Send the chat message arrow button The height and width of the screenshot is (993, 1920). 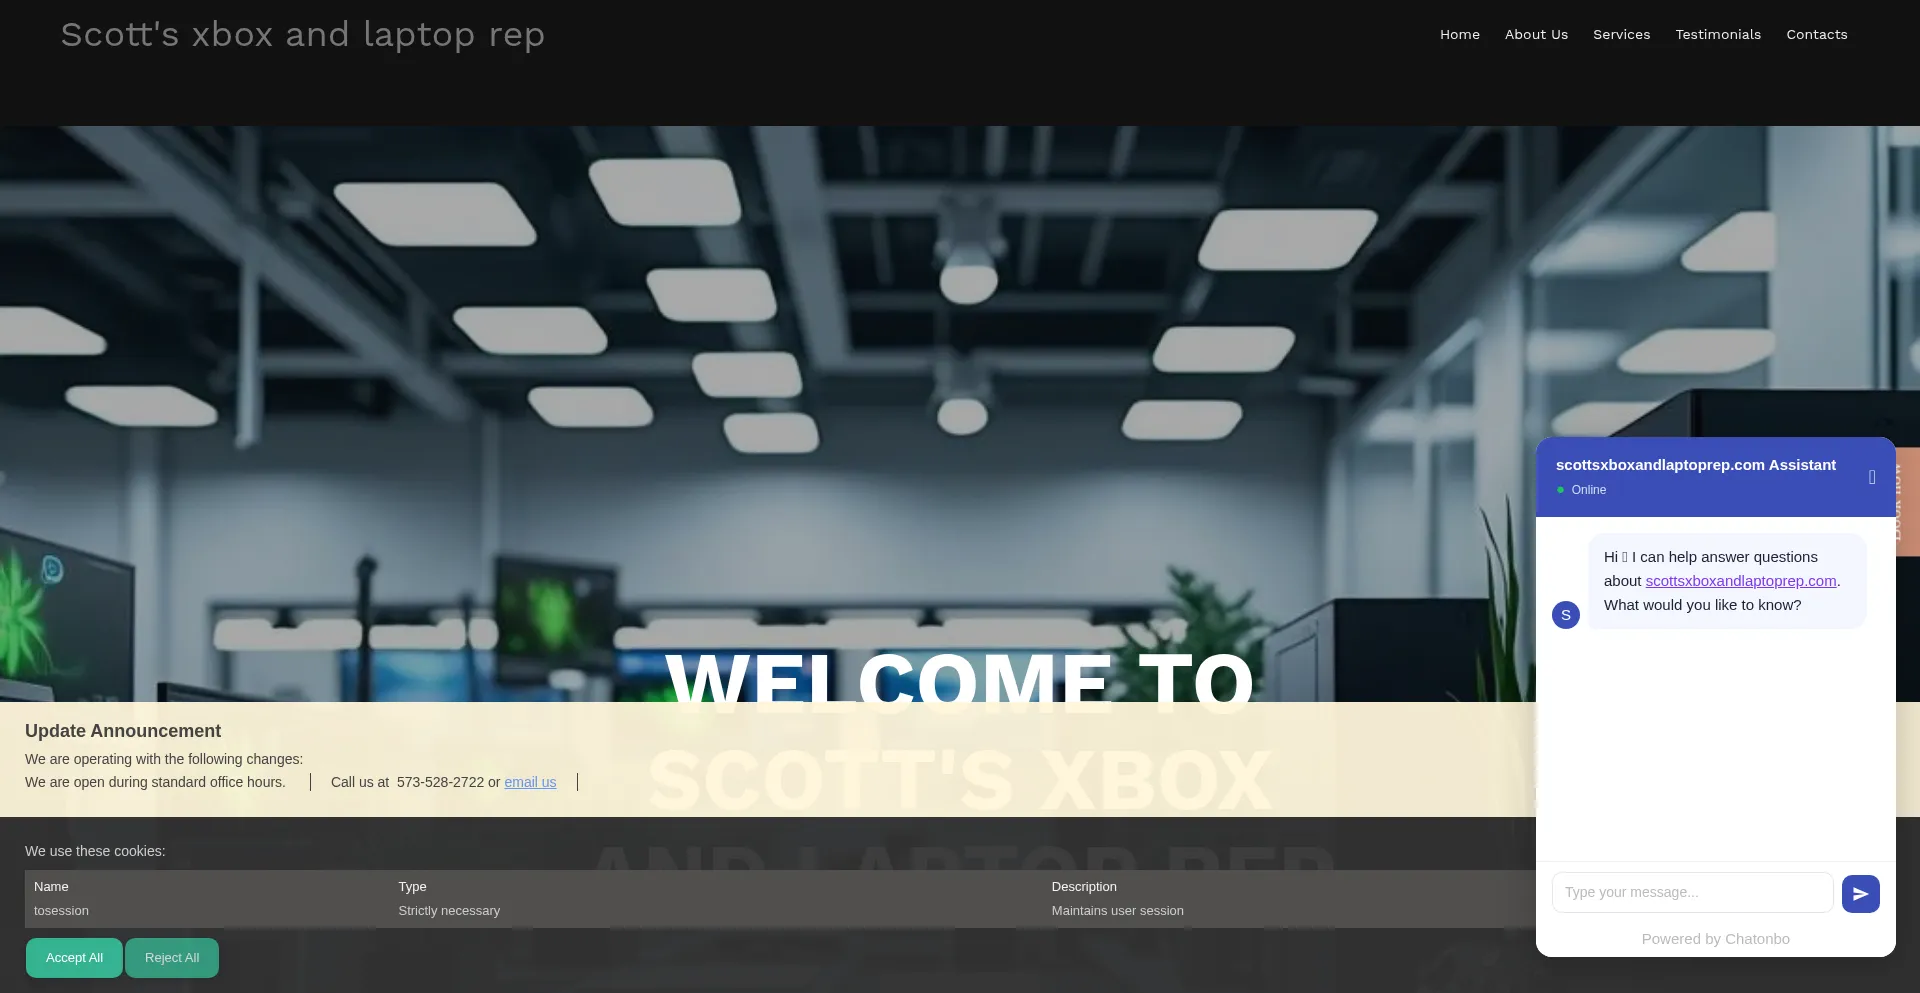[1860, 894]
